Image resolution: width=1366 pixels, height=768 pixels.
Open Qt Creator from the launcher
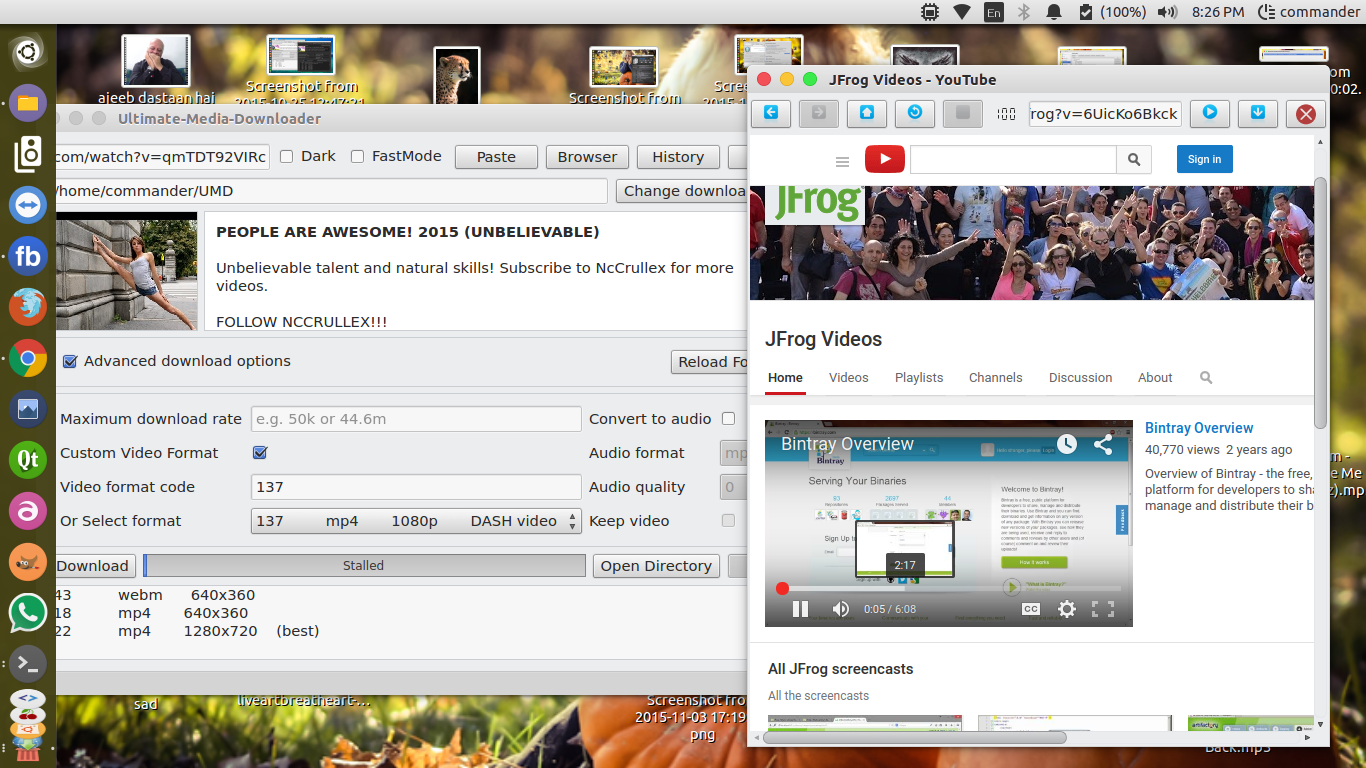(x=28, y=460)
